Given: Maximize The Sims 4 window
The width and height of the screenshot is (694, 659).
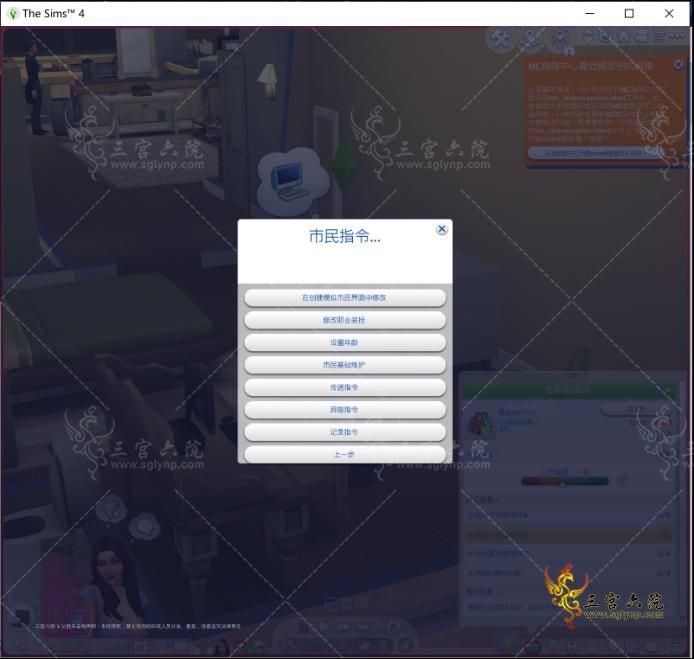Looking at the screenshot, I should click(x=629, y=14).
